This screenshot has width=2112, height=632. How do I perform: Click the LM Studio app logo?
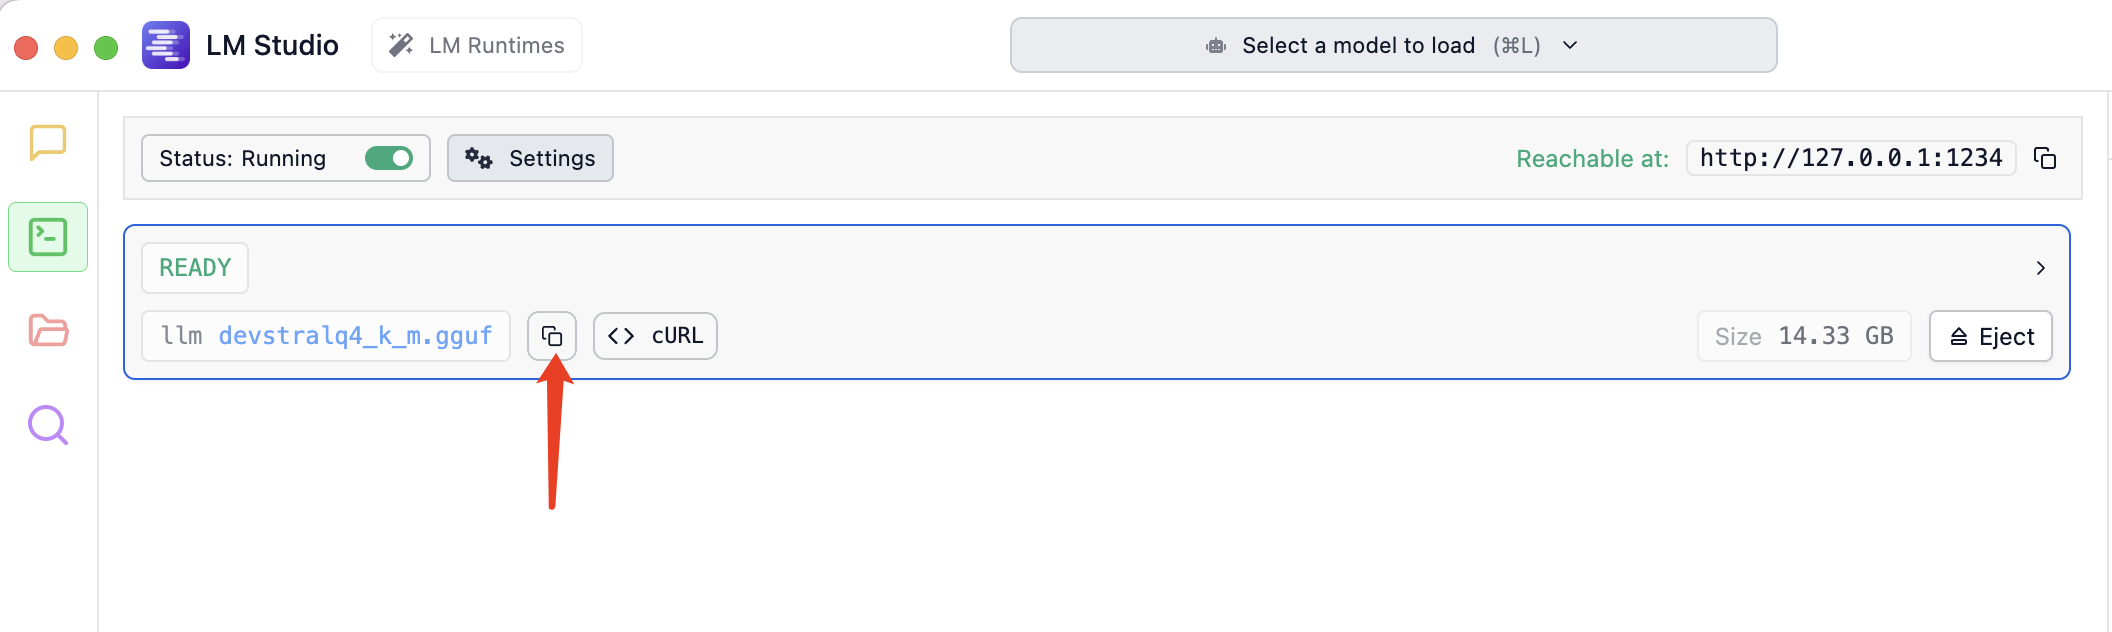[166, 45]
